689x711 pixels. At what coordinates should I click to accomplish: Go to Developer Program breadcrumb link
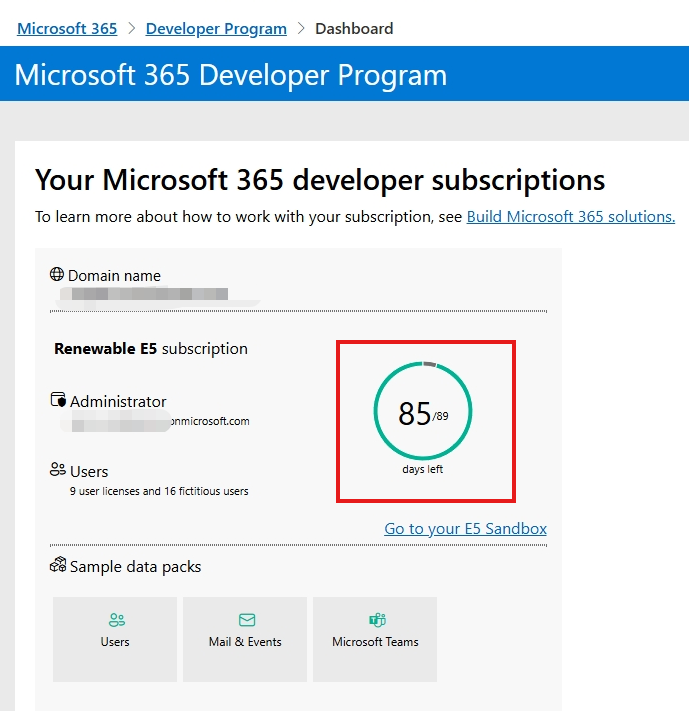(x=216, y=29)
